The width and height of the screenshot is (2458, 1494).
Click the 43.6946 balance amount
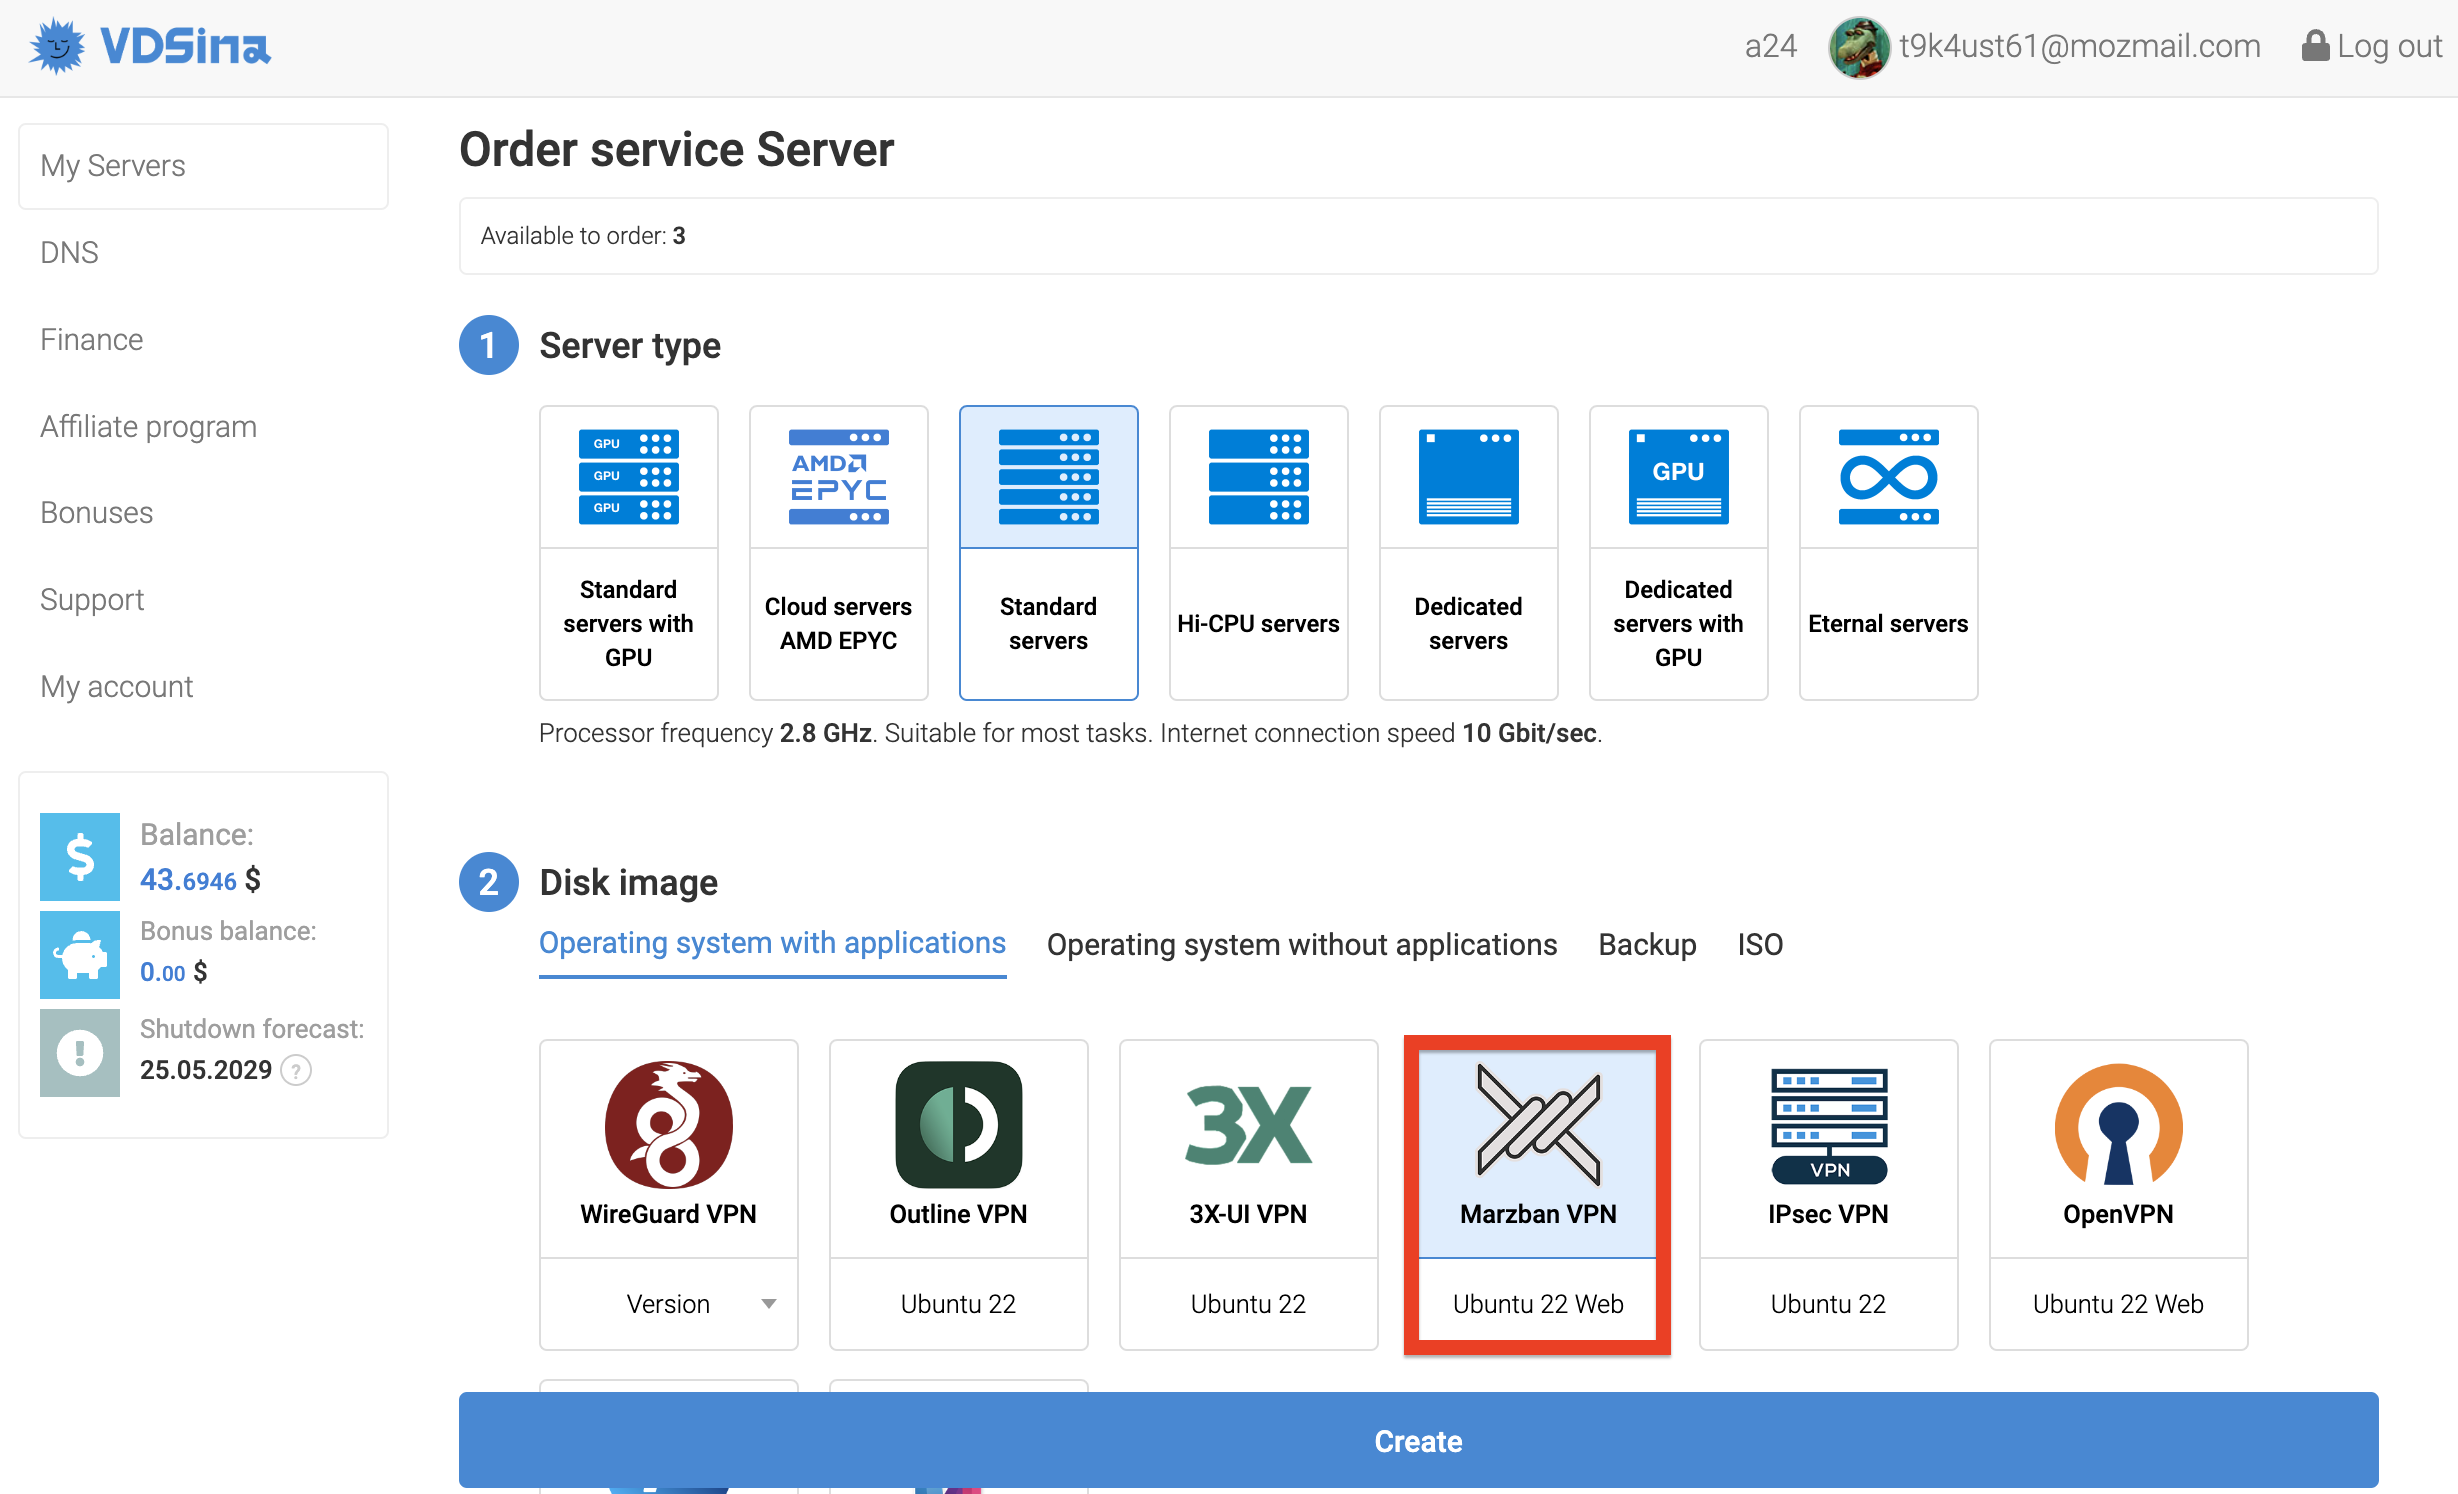(x=188, y=880)
